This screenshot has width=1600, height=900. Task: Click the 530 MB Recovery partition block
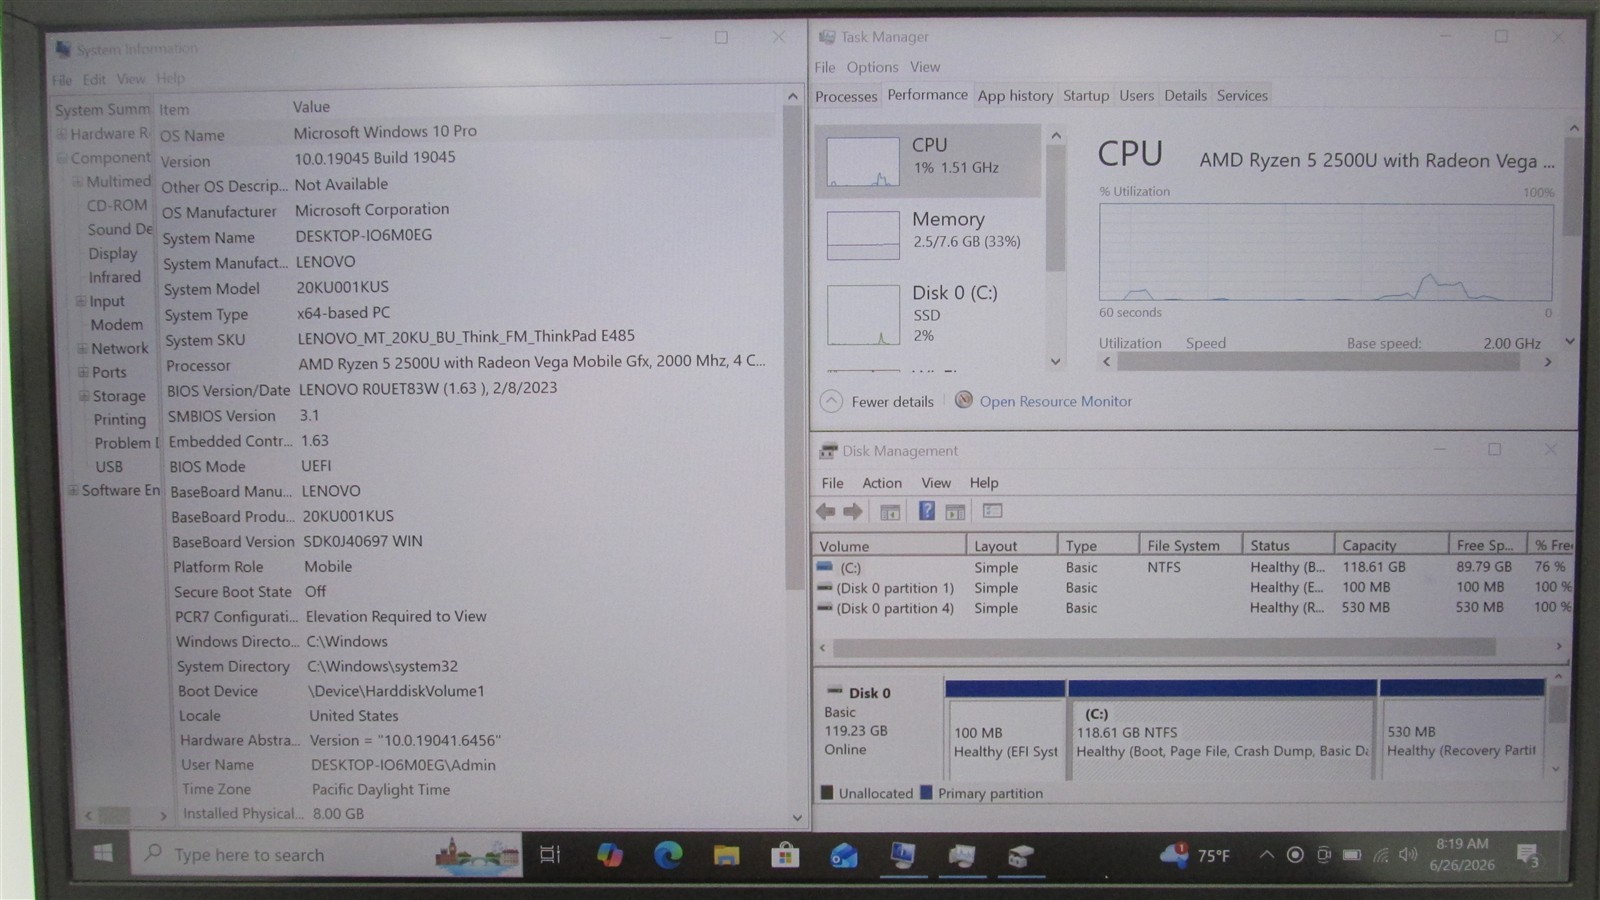coord(1462,730)
